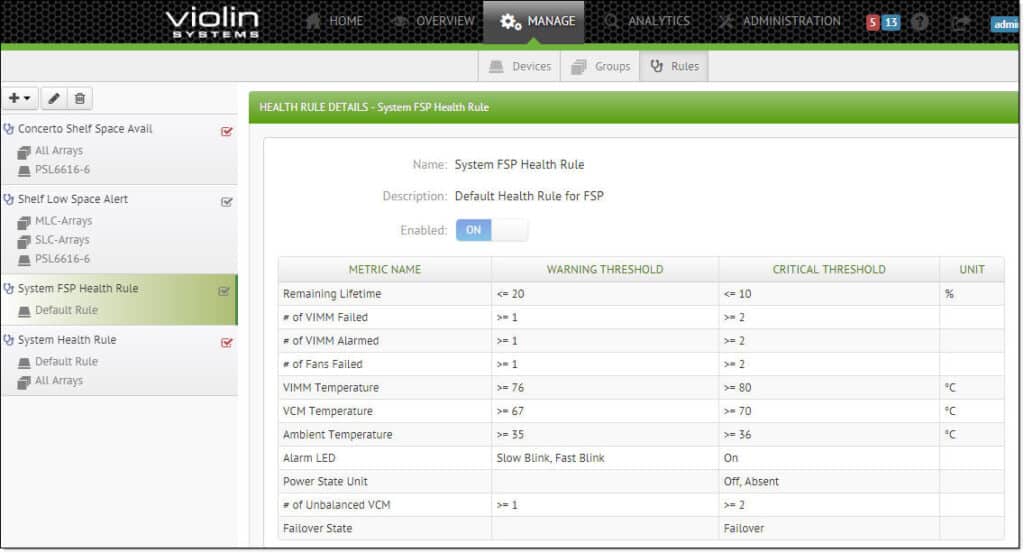Click the WARNING THRESHOLD column header

point(605,270)
